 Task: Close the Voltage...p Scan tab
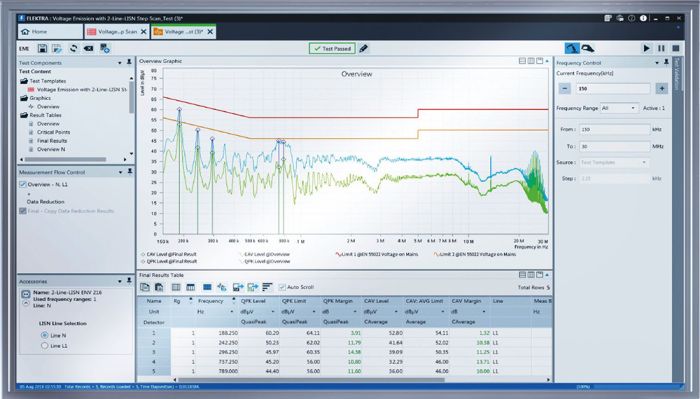[x=143, y=32]
